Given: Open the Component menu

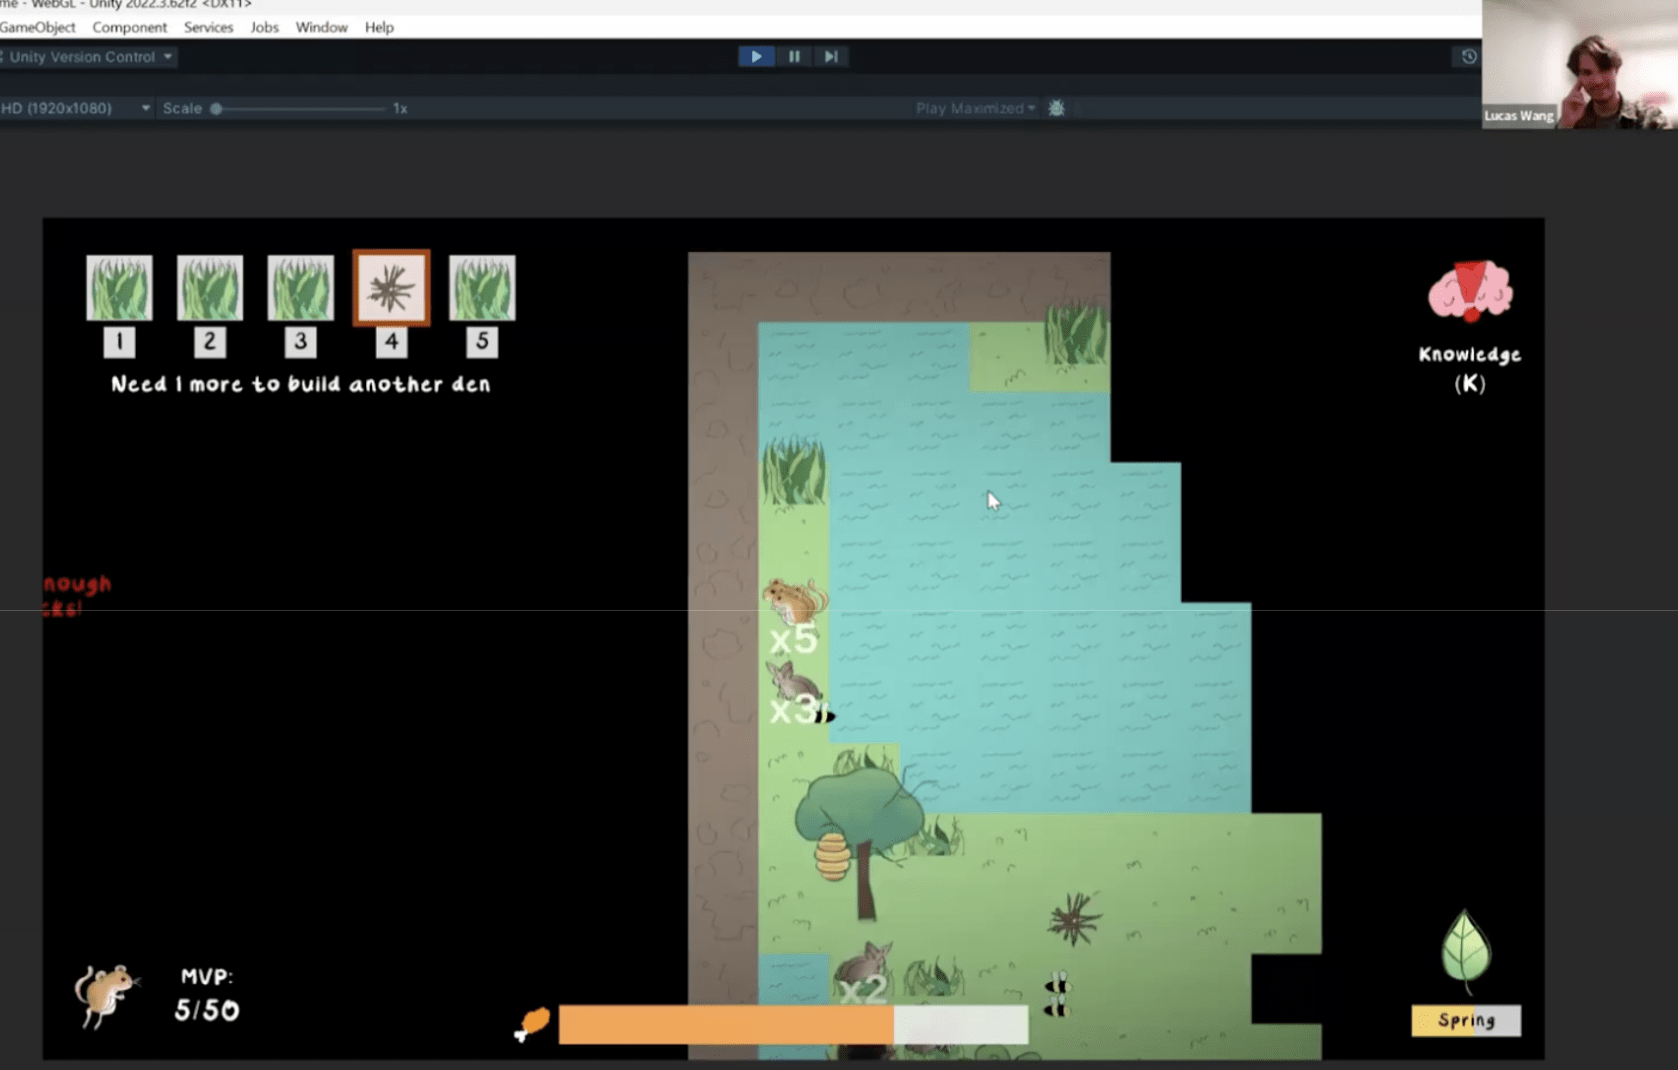Looking at the screenshot, I should click(x=129, y=27).
